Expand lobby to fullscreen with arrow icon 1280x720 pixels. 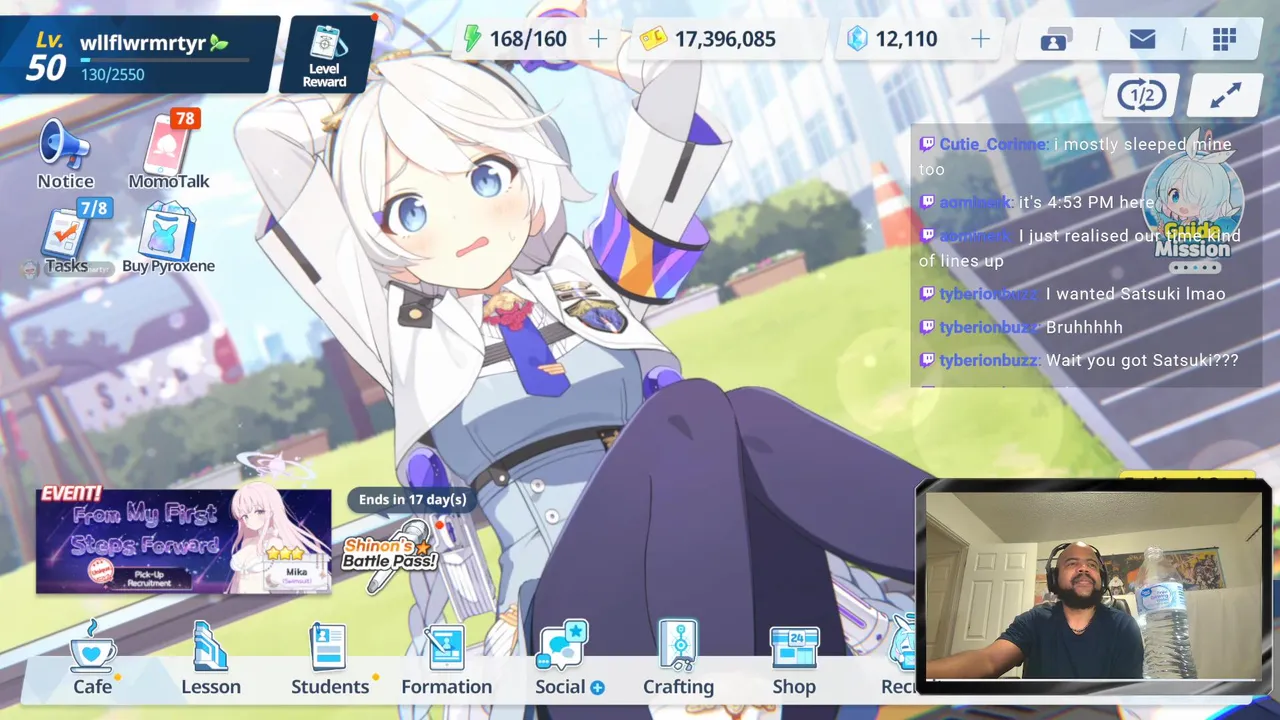tap(1225, 96)
